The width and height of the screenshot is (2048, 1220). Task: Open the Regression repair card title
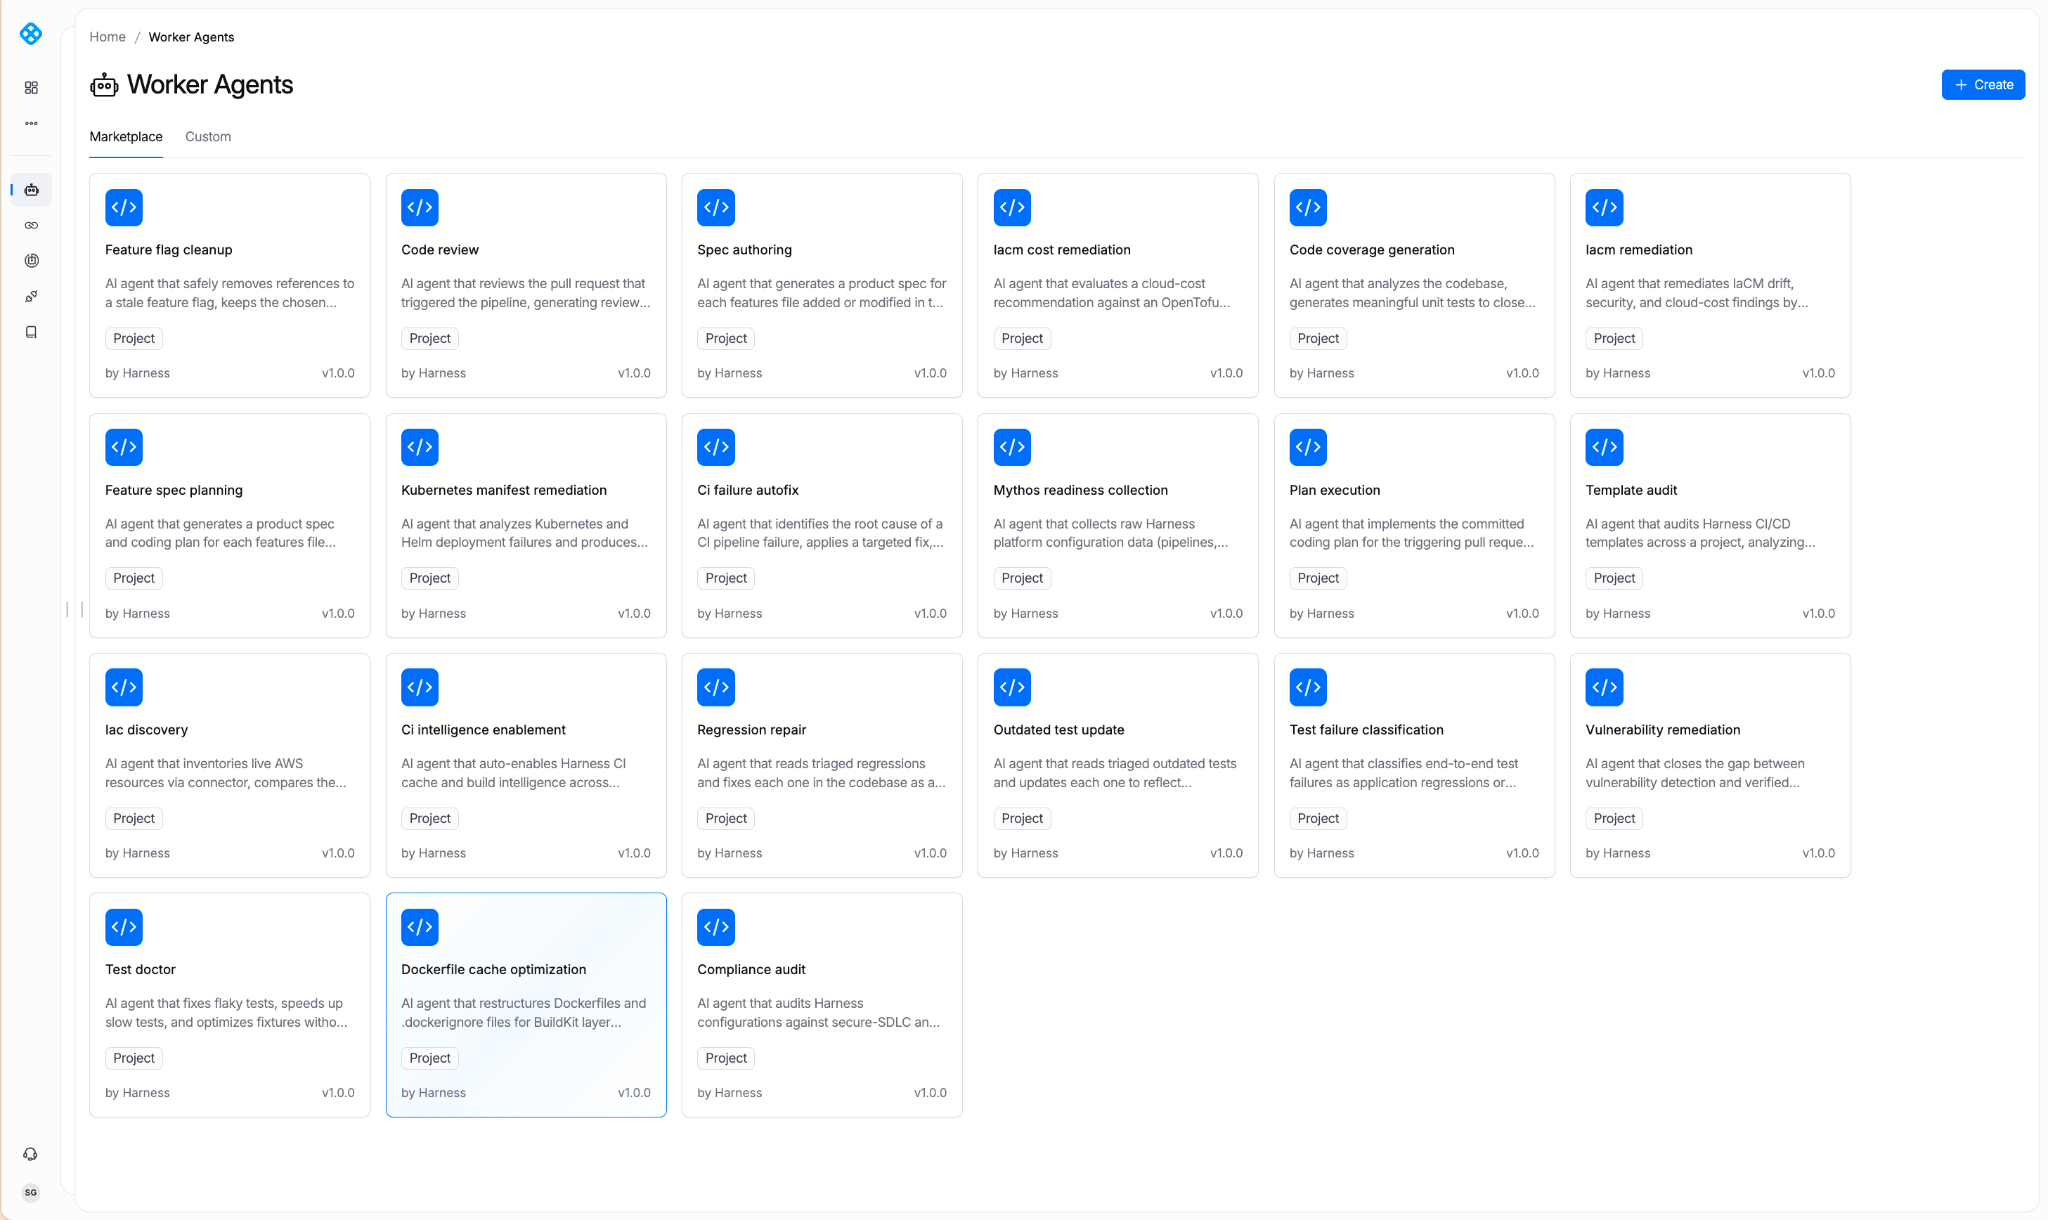click(751, 730)
